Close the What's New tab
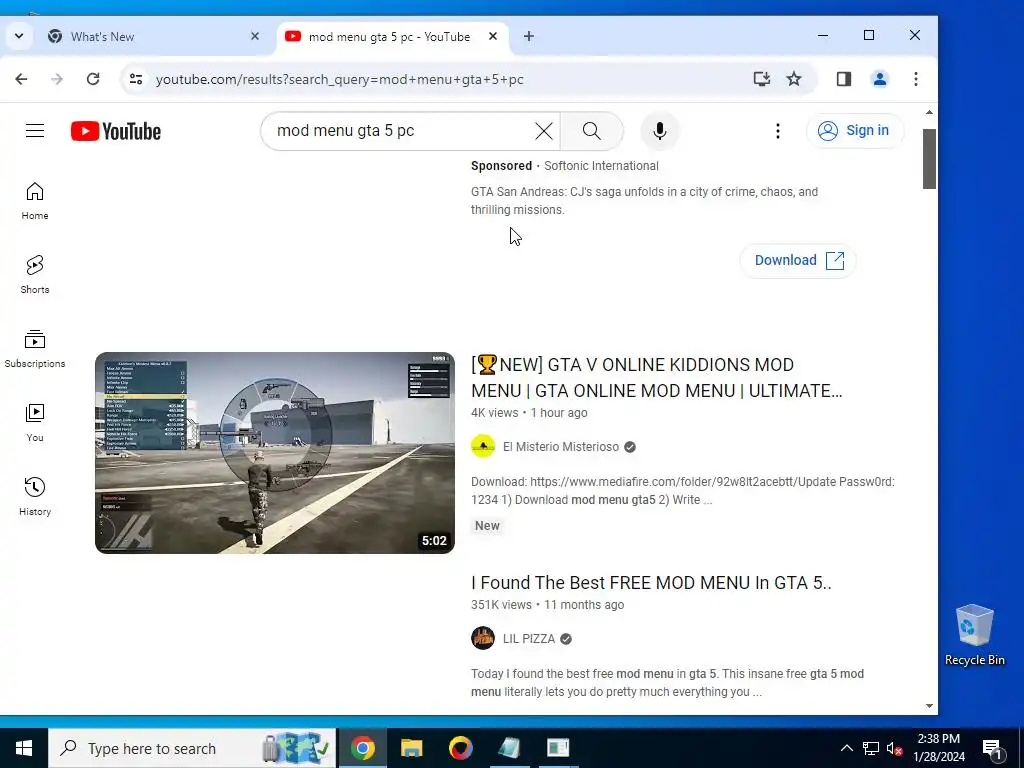 255,37
